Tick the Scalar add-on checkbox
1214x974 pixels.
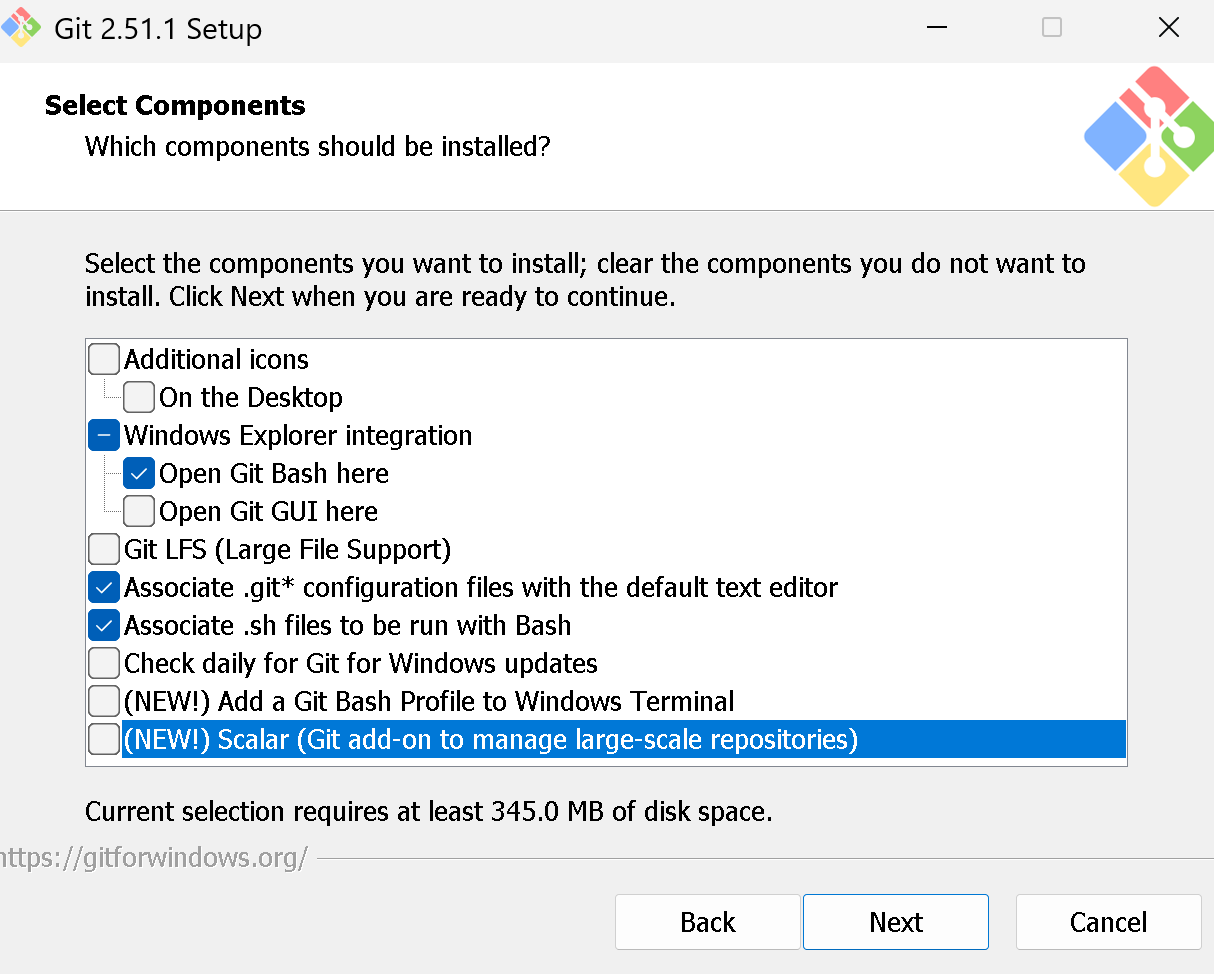[x=104, y=740]
